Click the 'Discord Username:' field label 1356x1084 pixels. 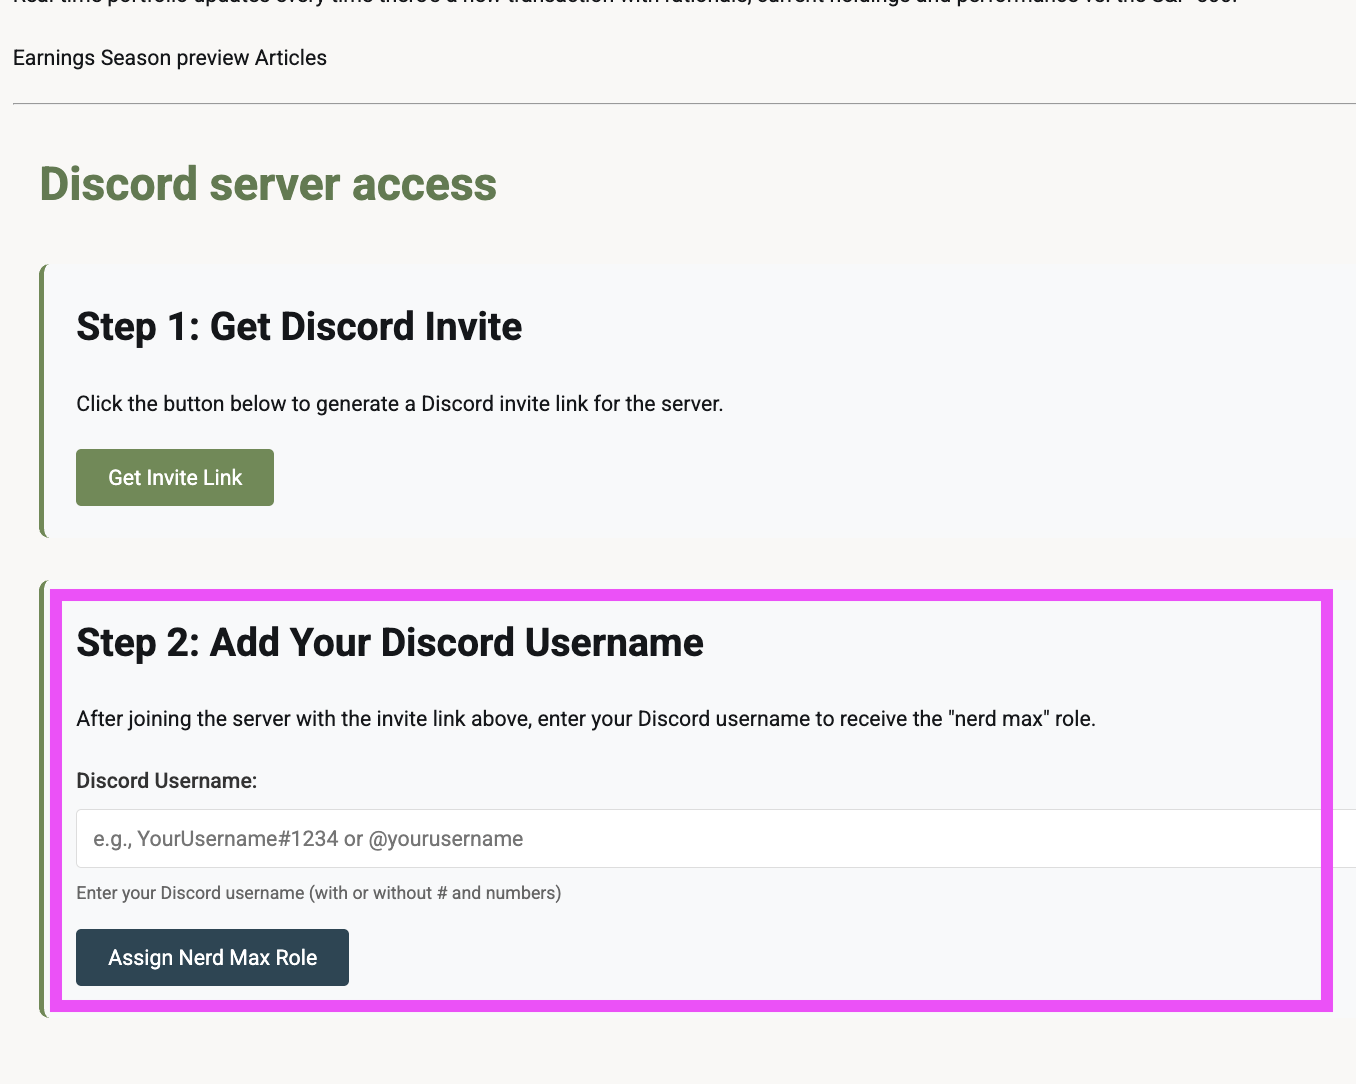tap(167, 781)
